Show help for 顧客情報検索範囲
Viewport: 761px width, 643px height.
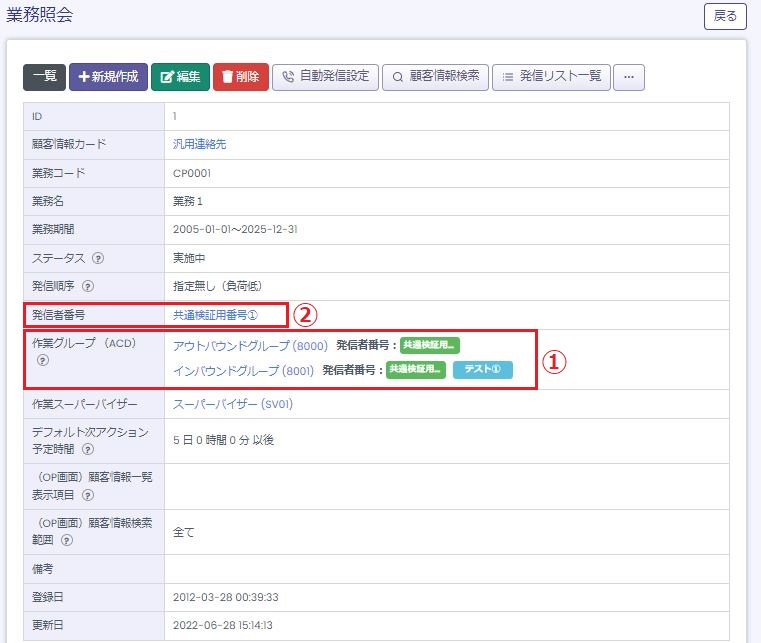click(67, 540)
